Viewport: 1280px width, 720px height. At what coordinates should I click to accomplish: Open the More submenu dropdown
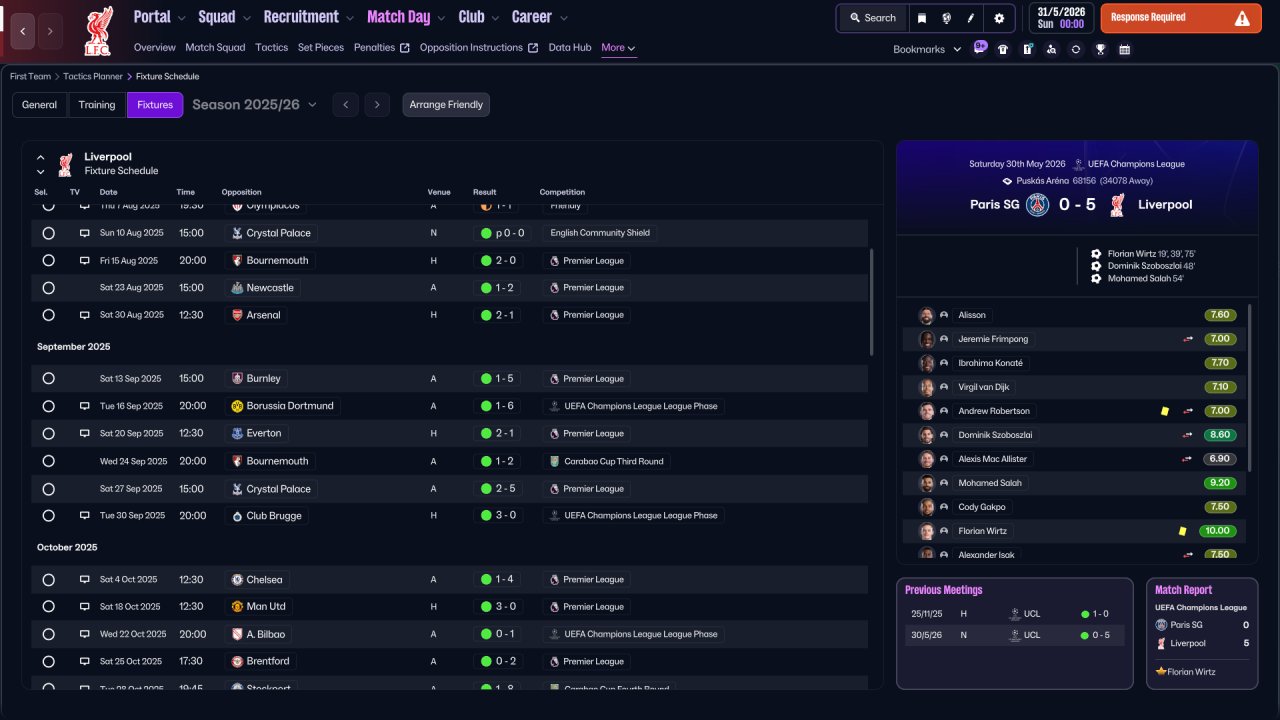click(x=618, y=47)
